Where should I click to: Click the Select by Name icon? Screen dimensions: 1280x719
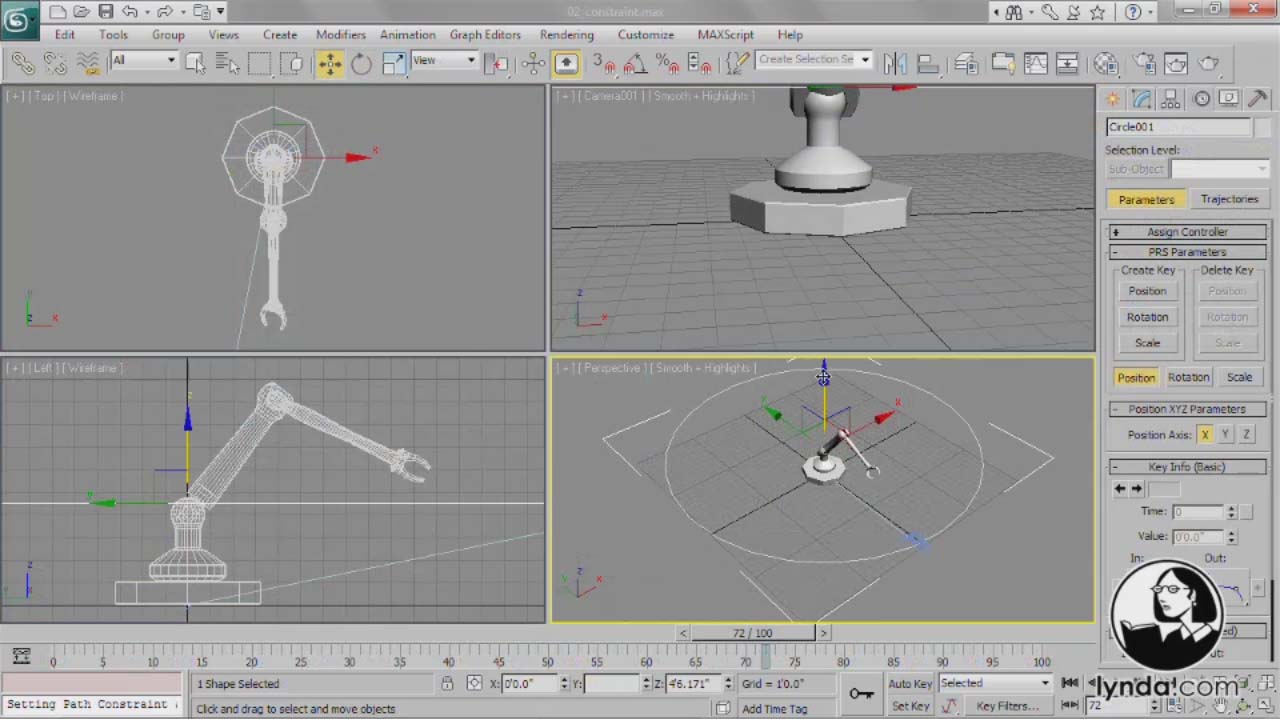[x=227, y=64]
